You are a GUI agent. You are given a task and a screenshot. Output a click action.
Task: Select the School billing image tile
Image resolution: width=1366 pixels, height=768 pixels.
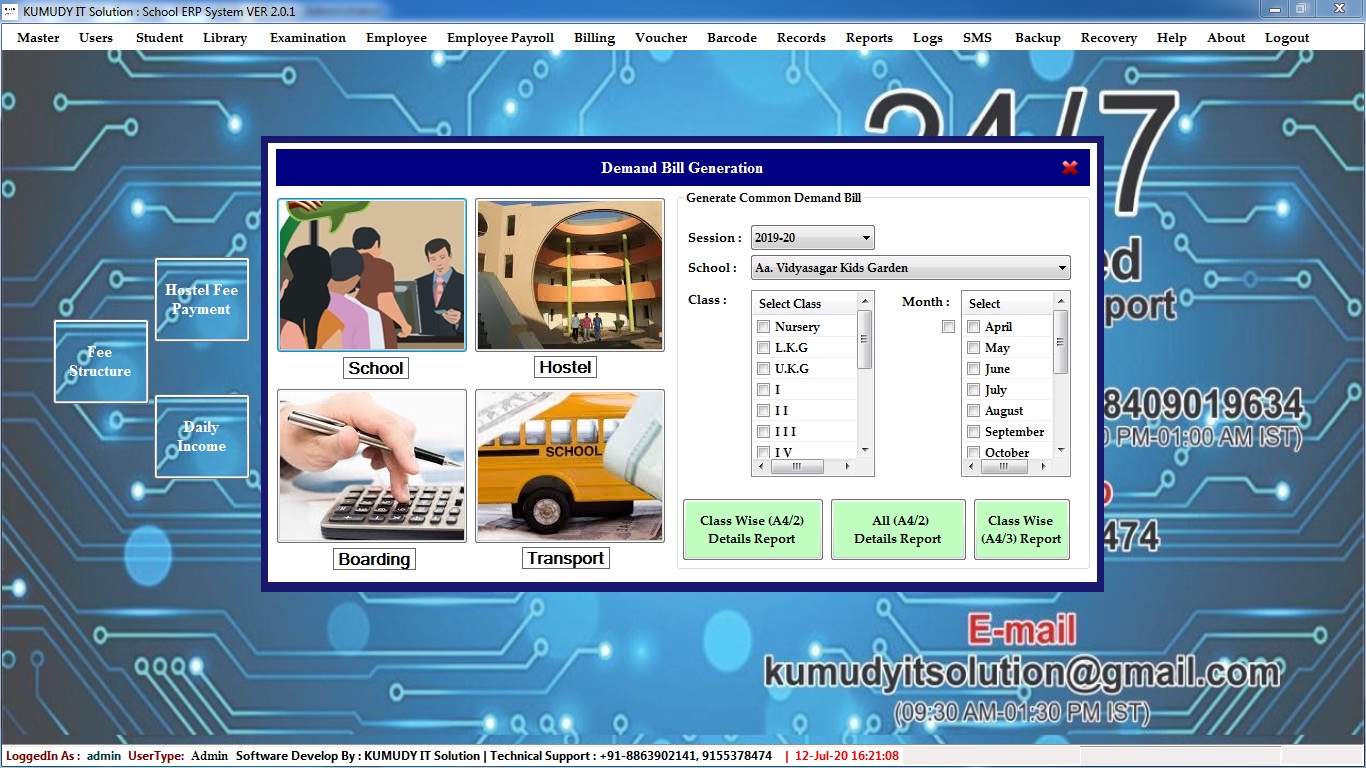point(372,275)
